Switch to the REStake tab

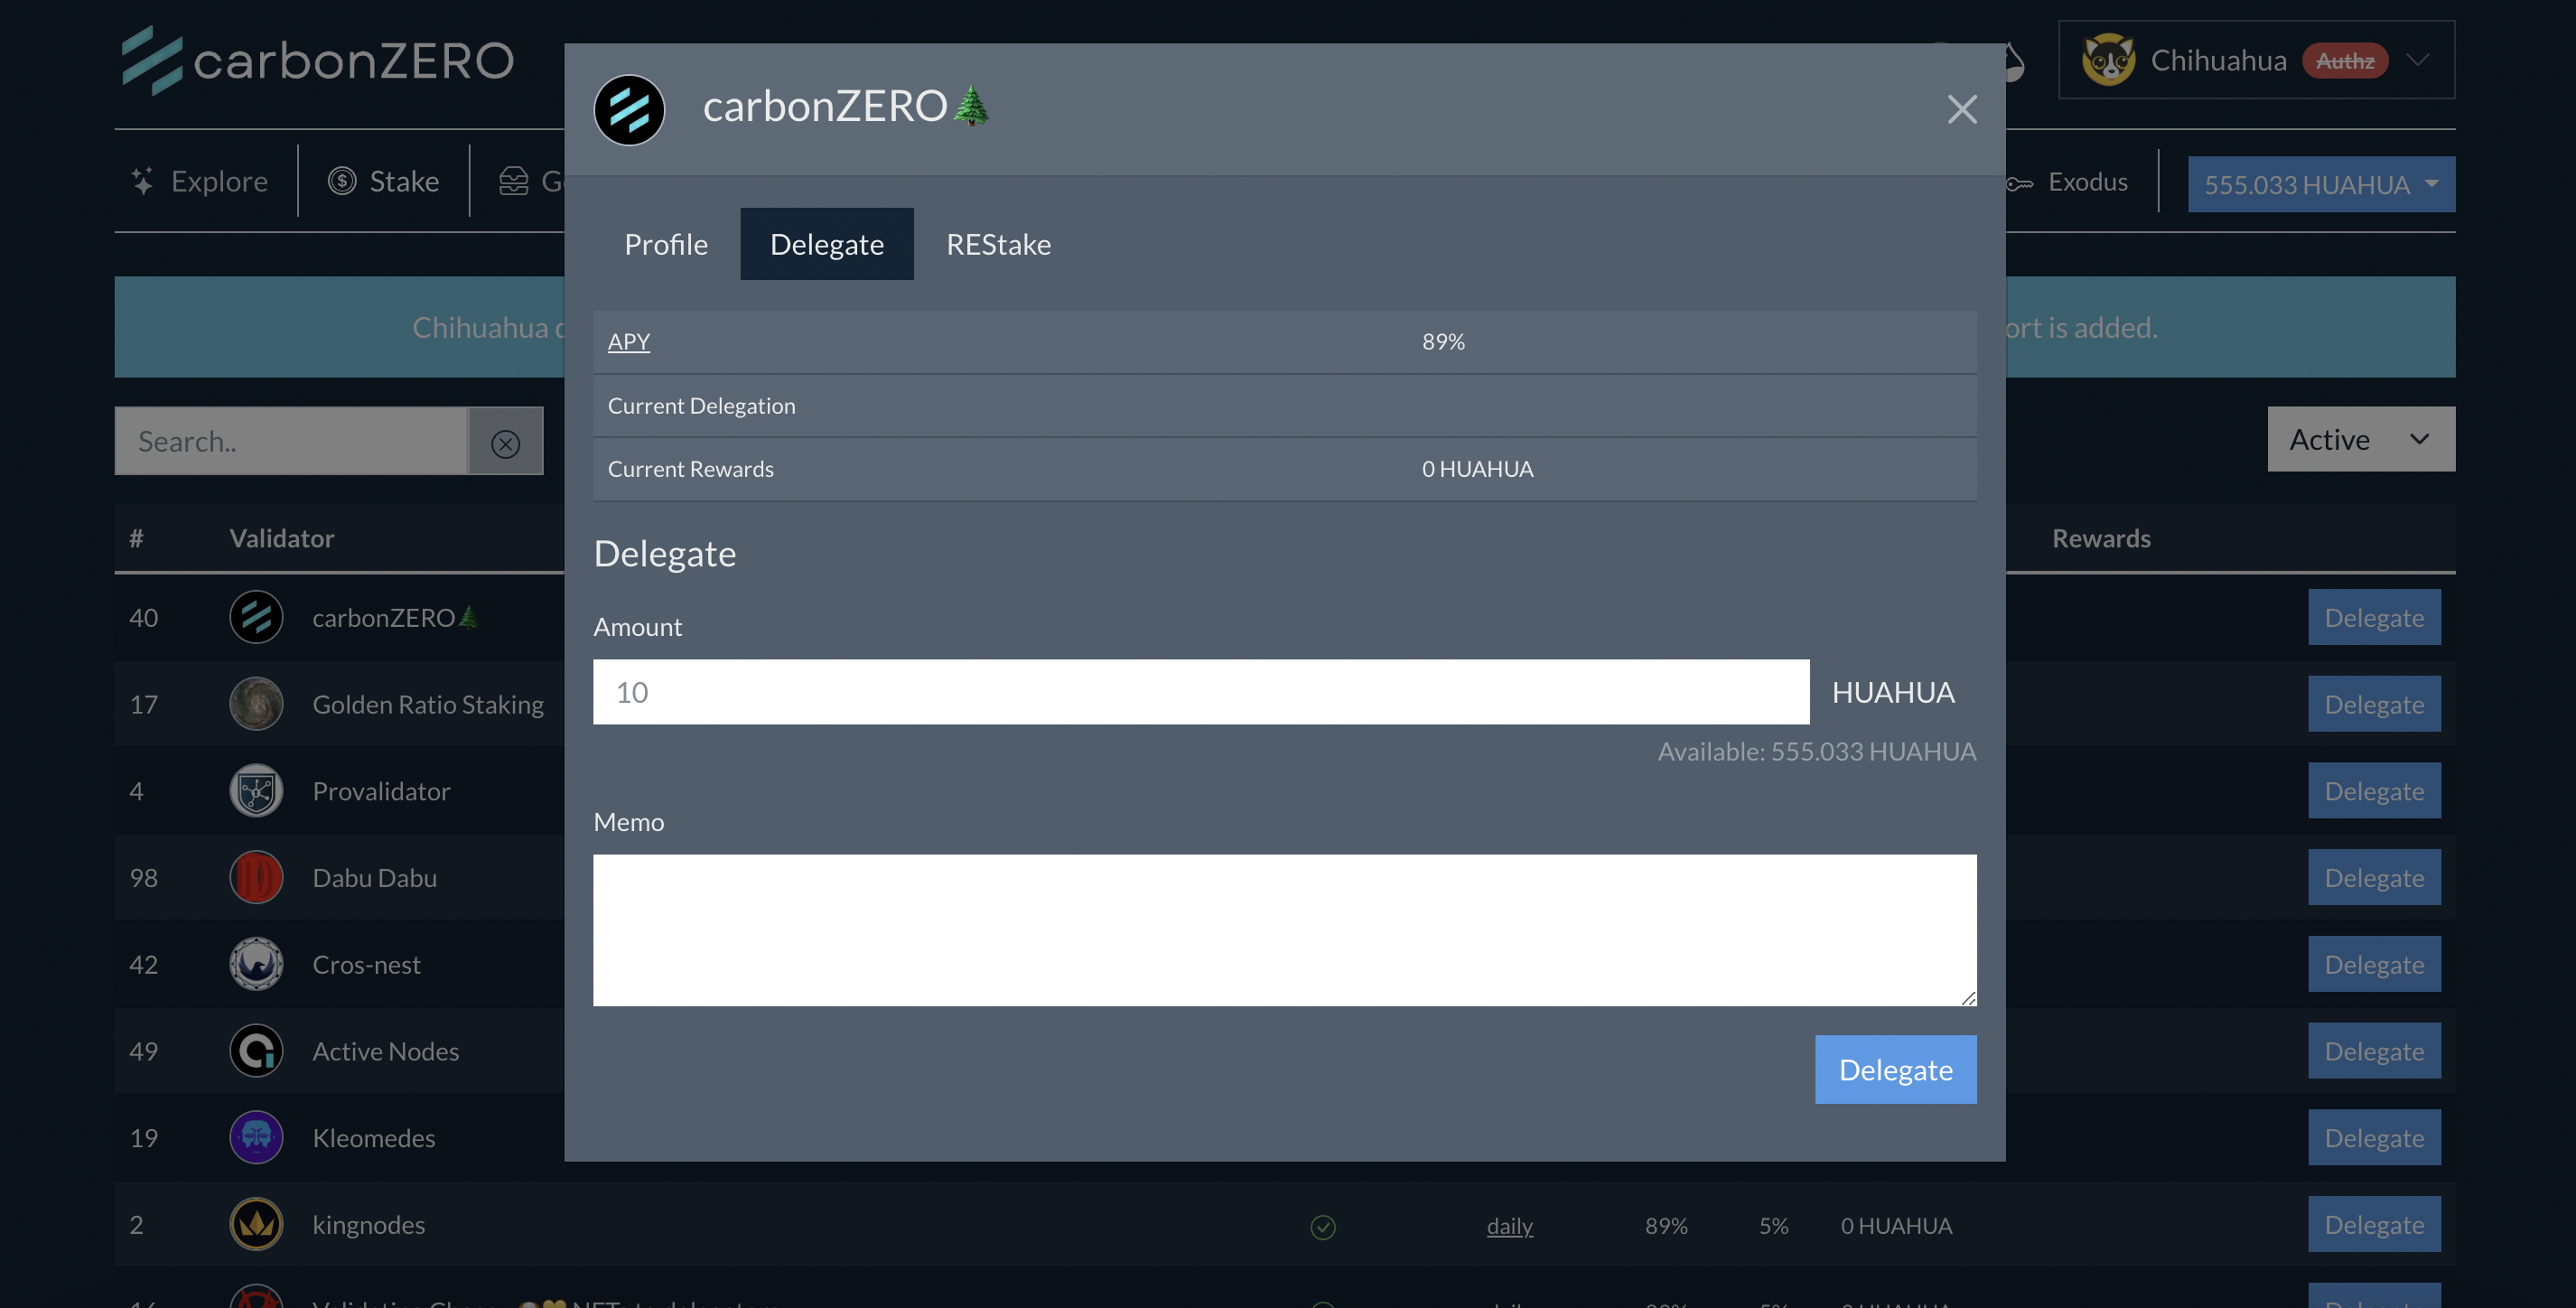click(998, 244)
